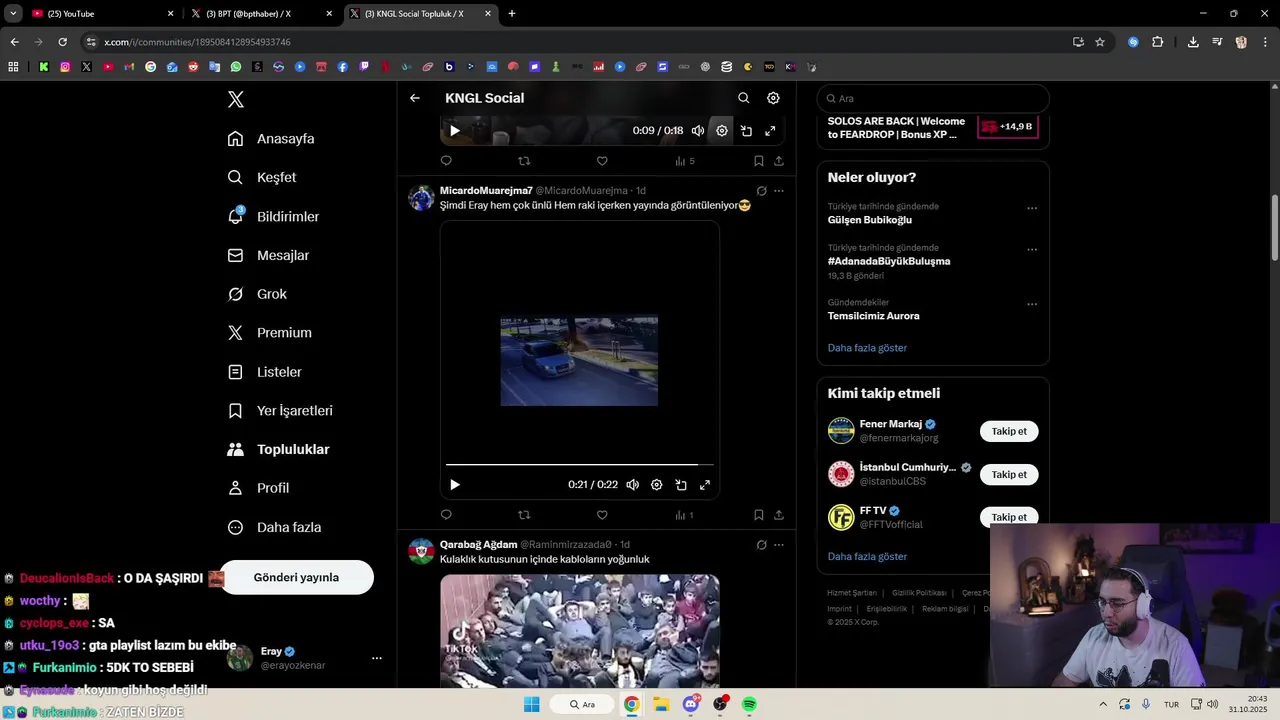
Task: Show more trends Daha fazla göster
Action: [867, 348]
